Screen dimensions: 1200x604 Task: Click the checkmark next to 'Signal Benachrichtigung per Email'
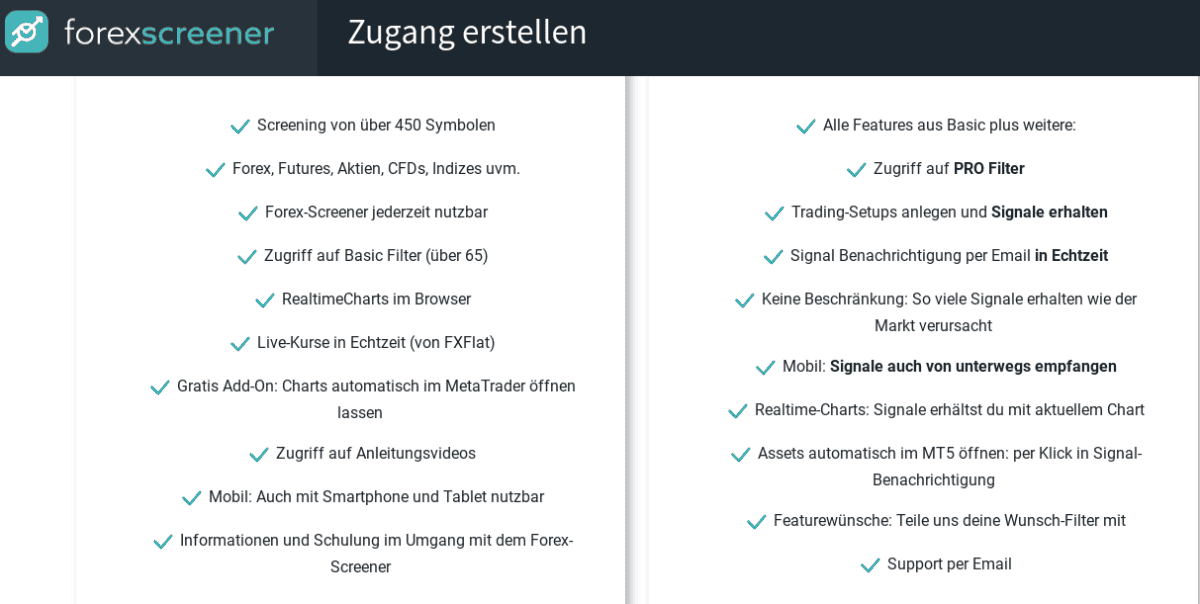point(773,255)
